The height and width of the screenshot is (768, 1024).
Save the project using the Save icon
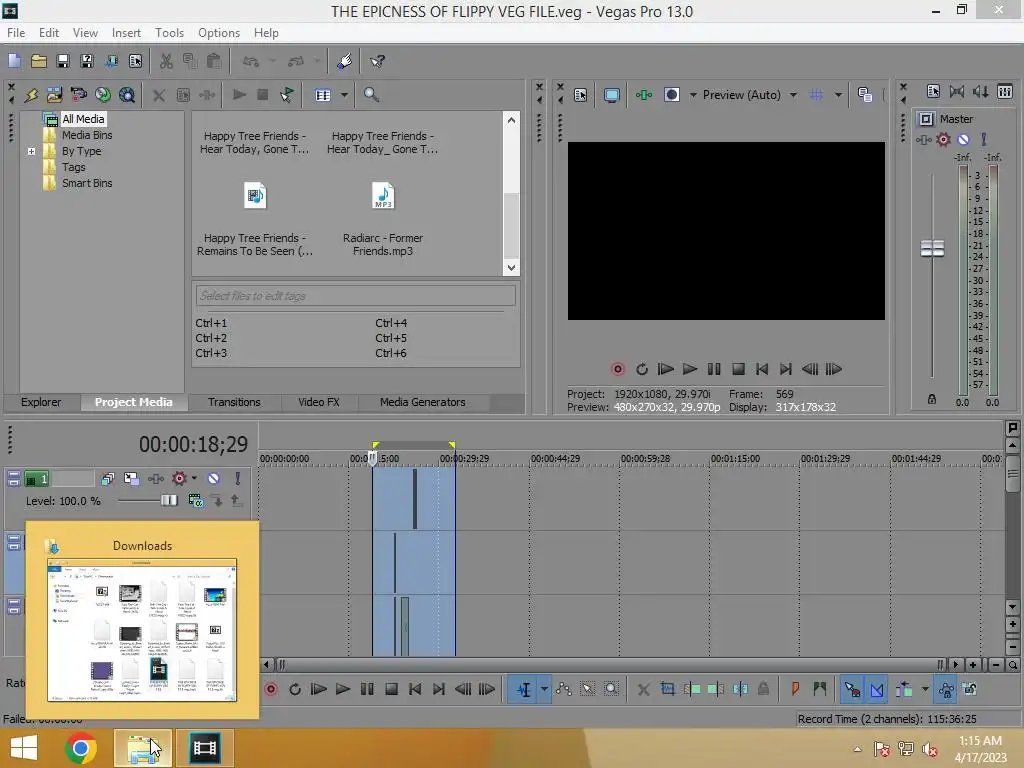click(x=63, y=61)
